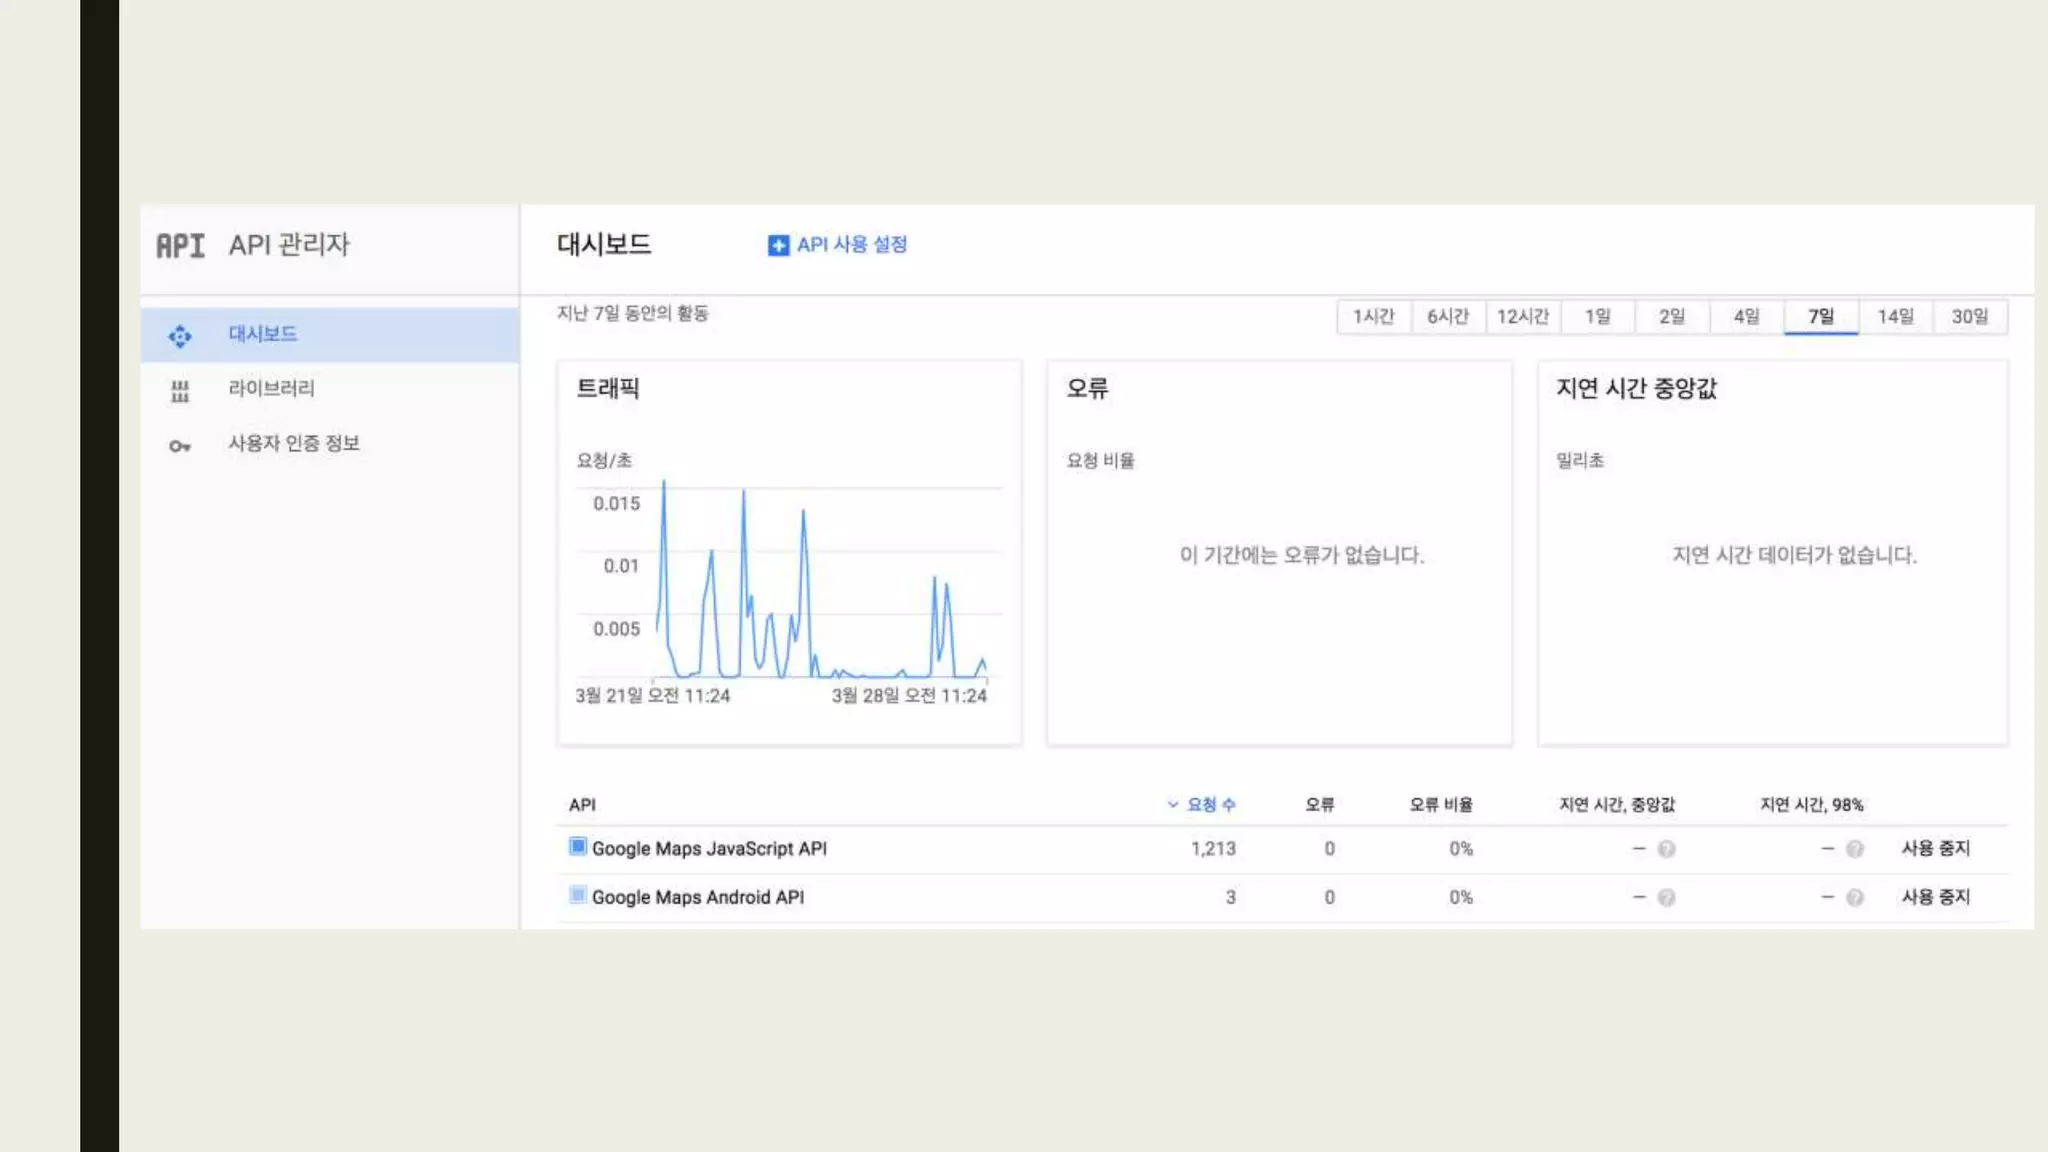Click the traffic chart peak area
The image size is (2048, 1152).
[663, 490]
